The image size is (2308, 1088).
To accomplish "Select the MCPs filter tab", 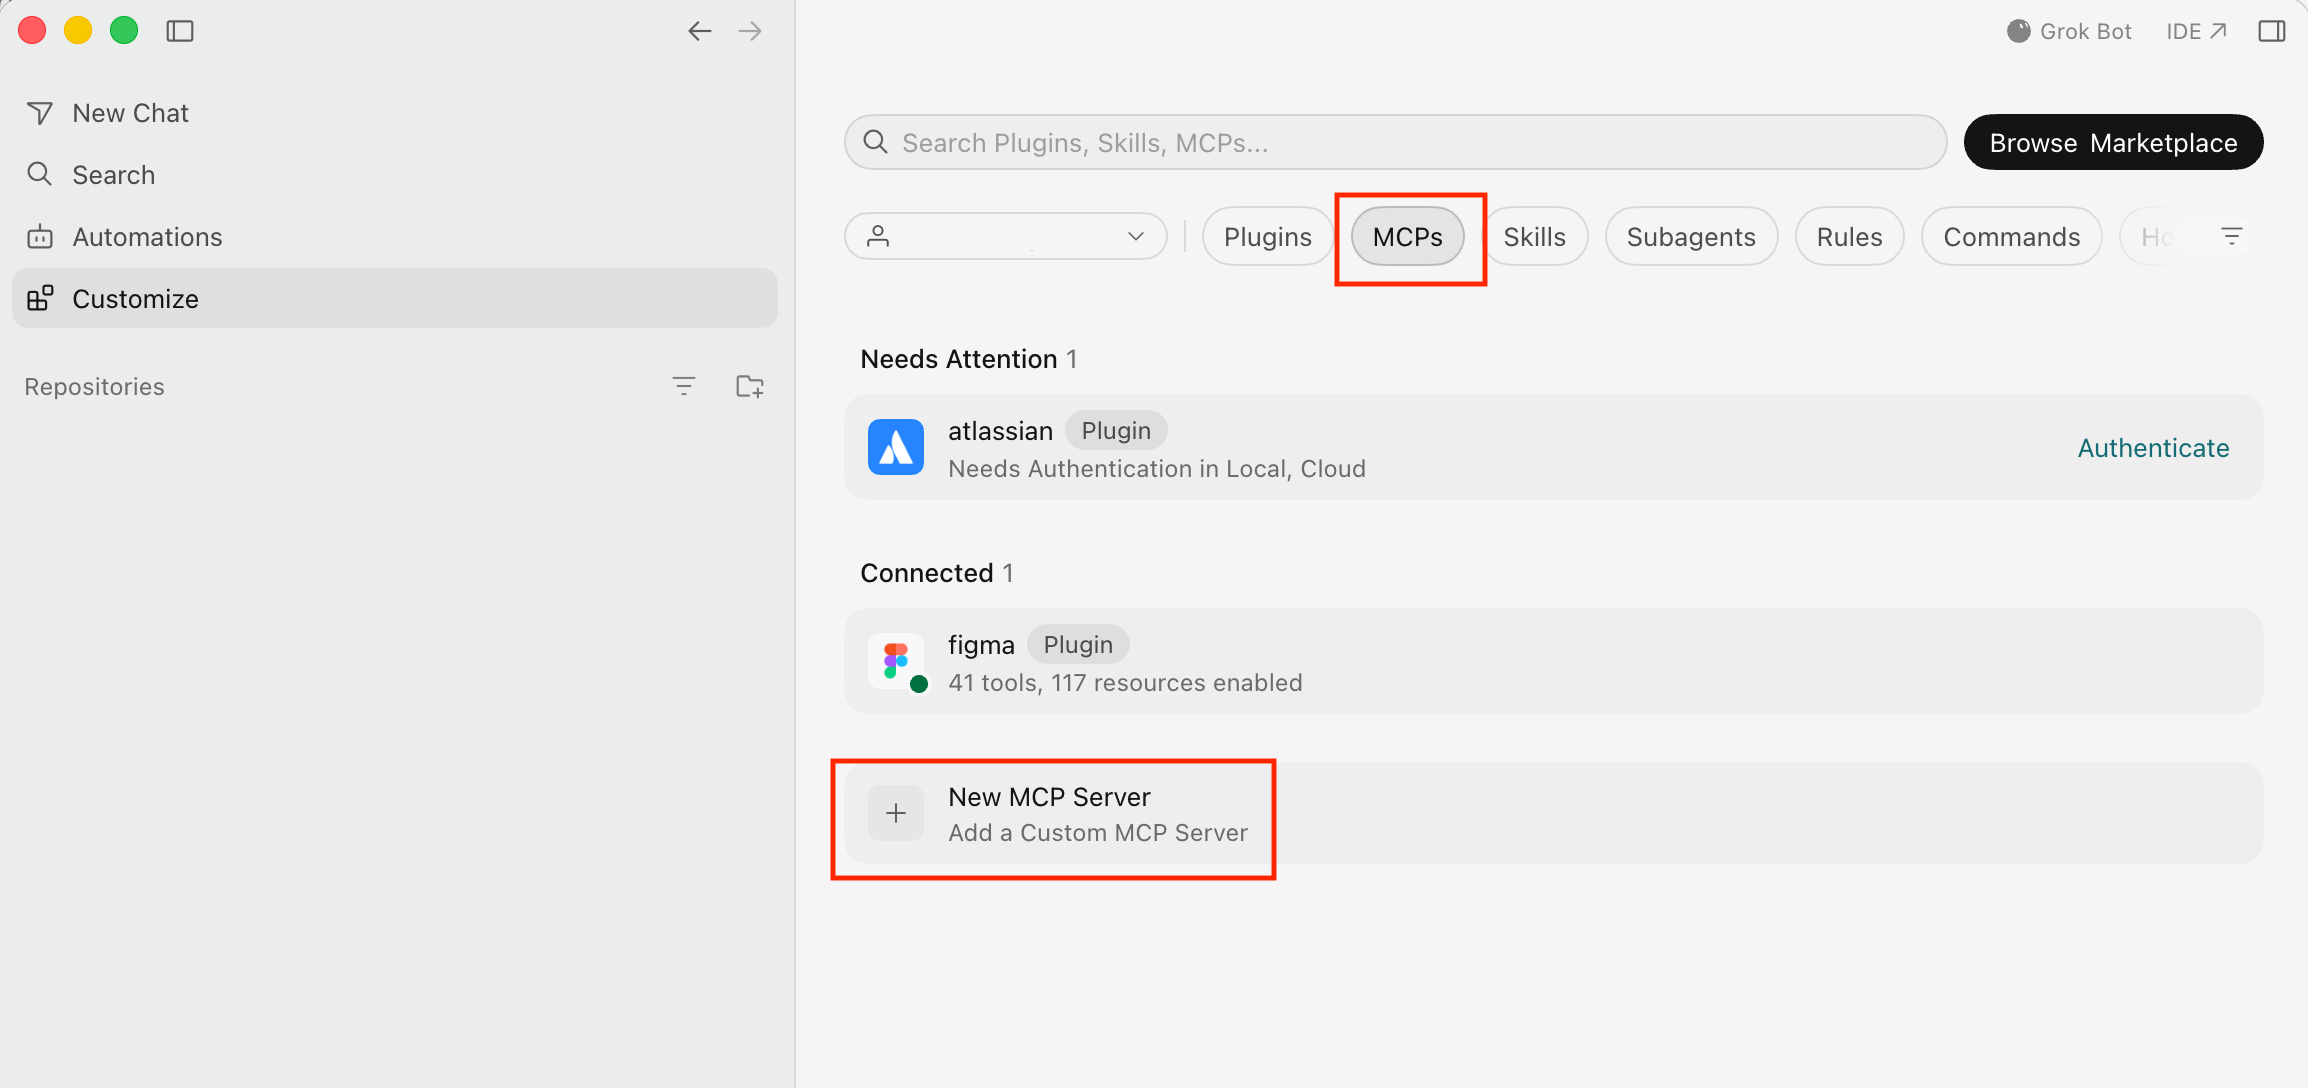I will (x=1407, y=237).
